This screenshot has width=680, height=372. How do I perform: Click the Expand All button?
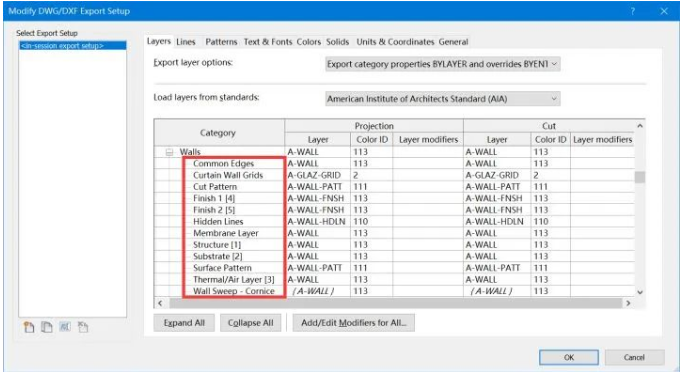184,323
